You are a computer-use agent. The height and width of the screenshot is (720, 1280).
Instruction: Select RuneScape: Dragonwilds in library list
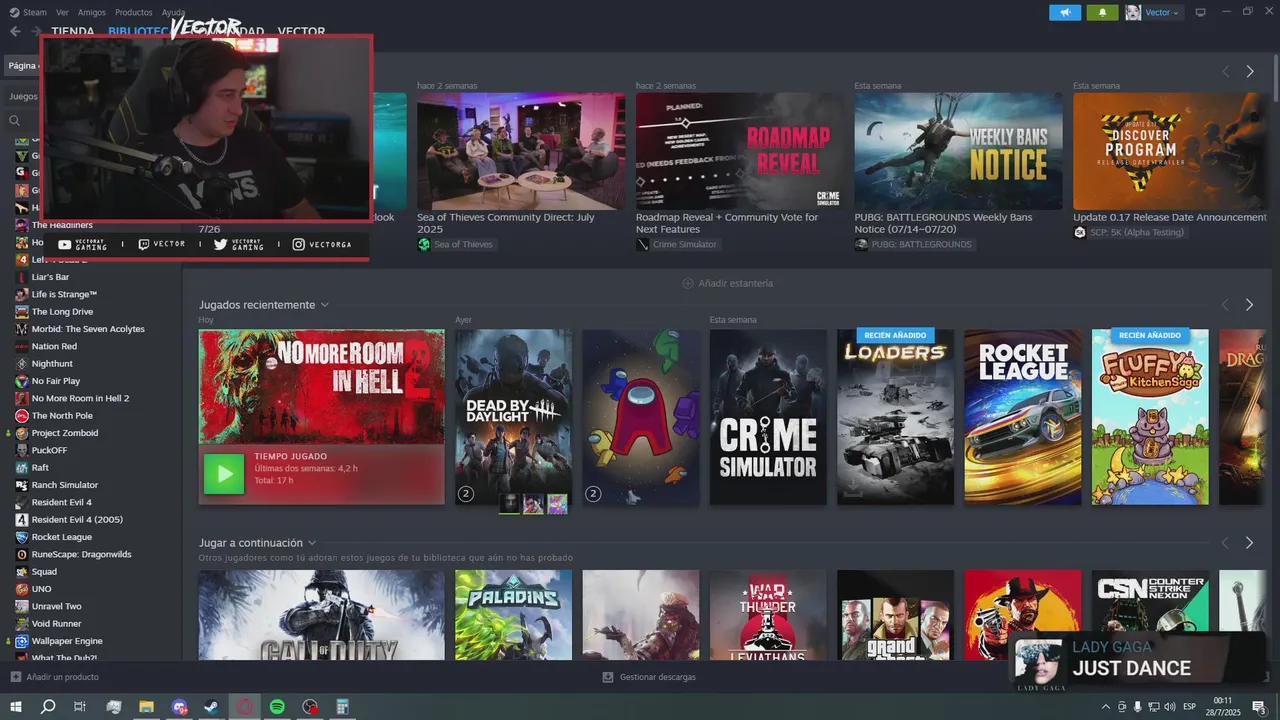(81, 554)
